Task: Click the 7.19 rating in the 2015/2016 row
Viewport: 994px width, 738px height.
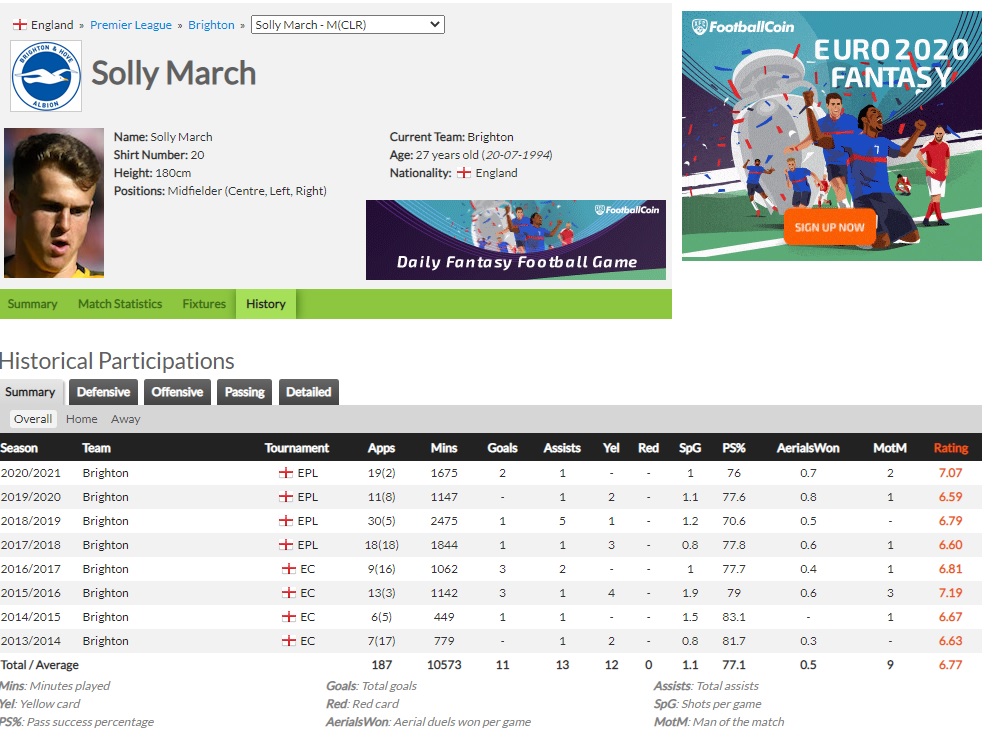Action: coord(950,593)
